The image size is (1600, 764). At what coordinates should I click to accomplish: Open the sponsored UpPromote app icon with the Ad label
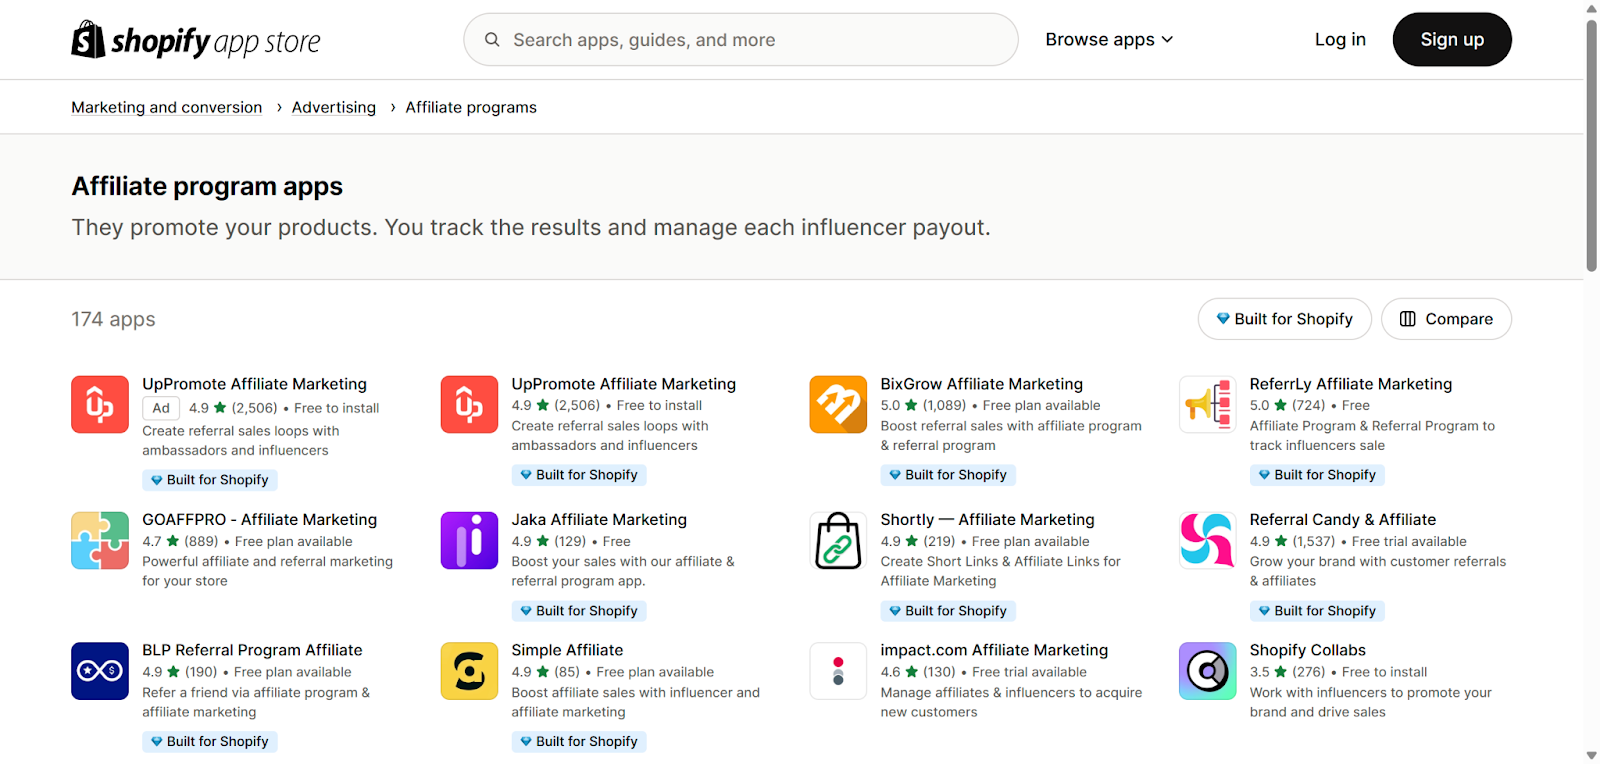[x=100, y=405]
